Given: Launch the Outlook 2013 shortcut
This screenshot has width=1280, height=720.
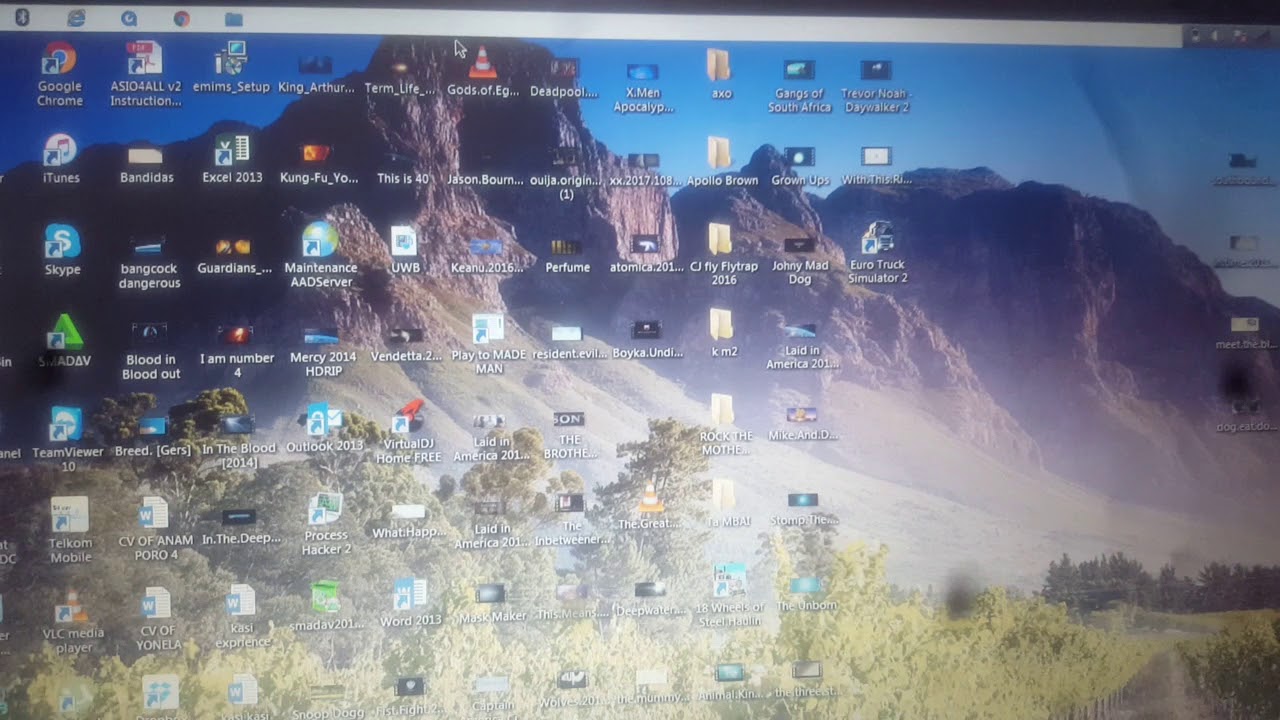Looking at the screenshot, I should [324, 428].
